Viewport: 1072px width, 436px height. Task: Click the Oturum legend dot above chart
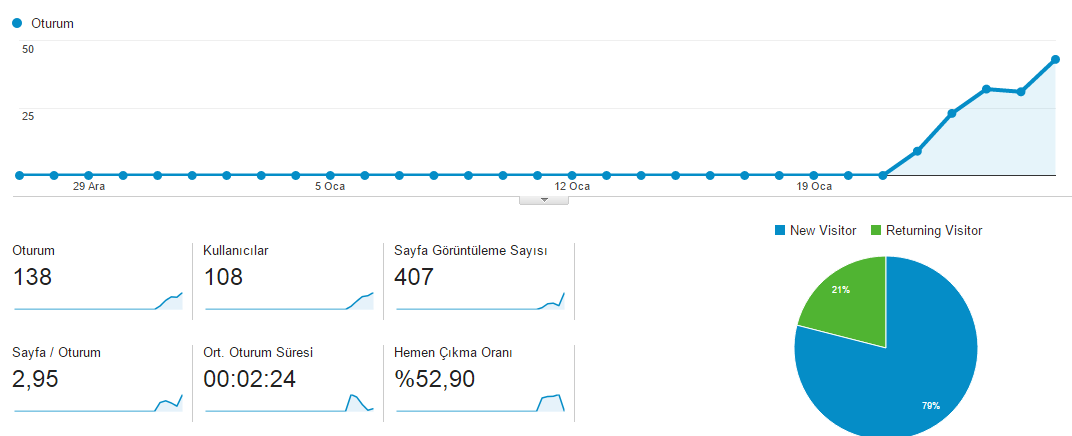pos(17,23)
